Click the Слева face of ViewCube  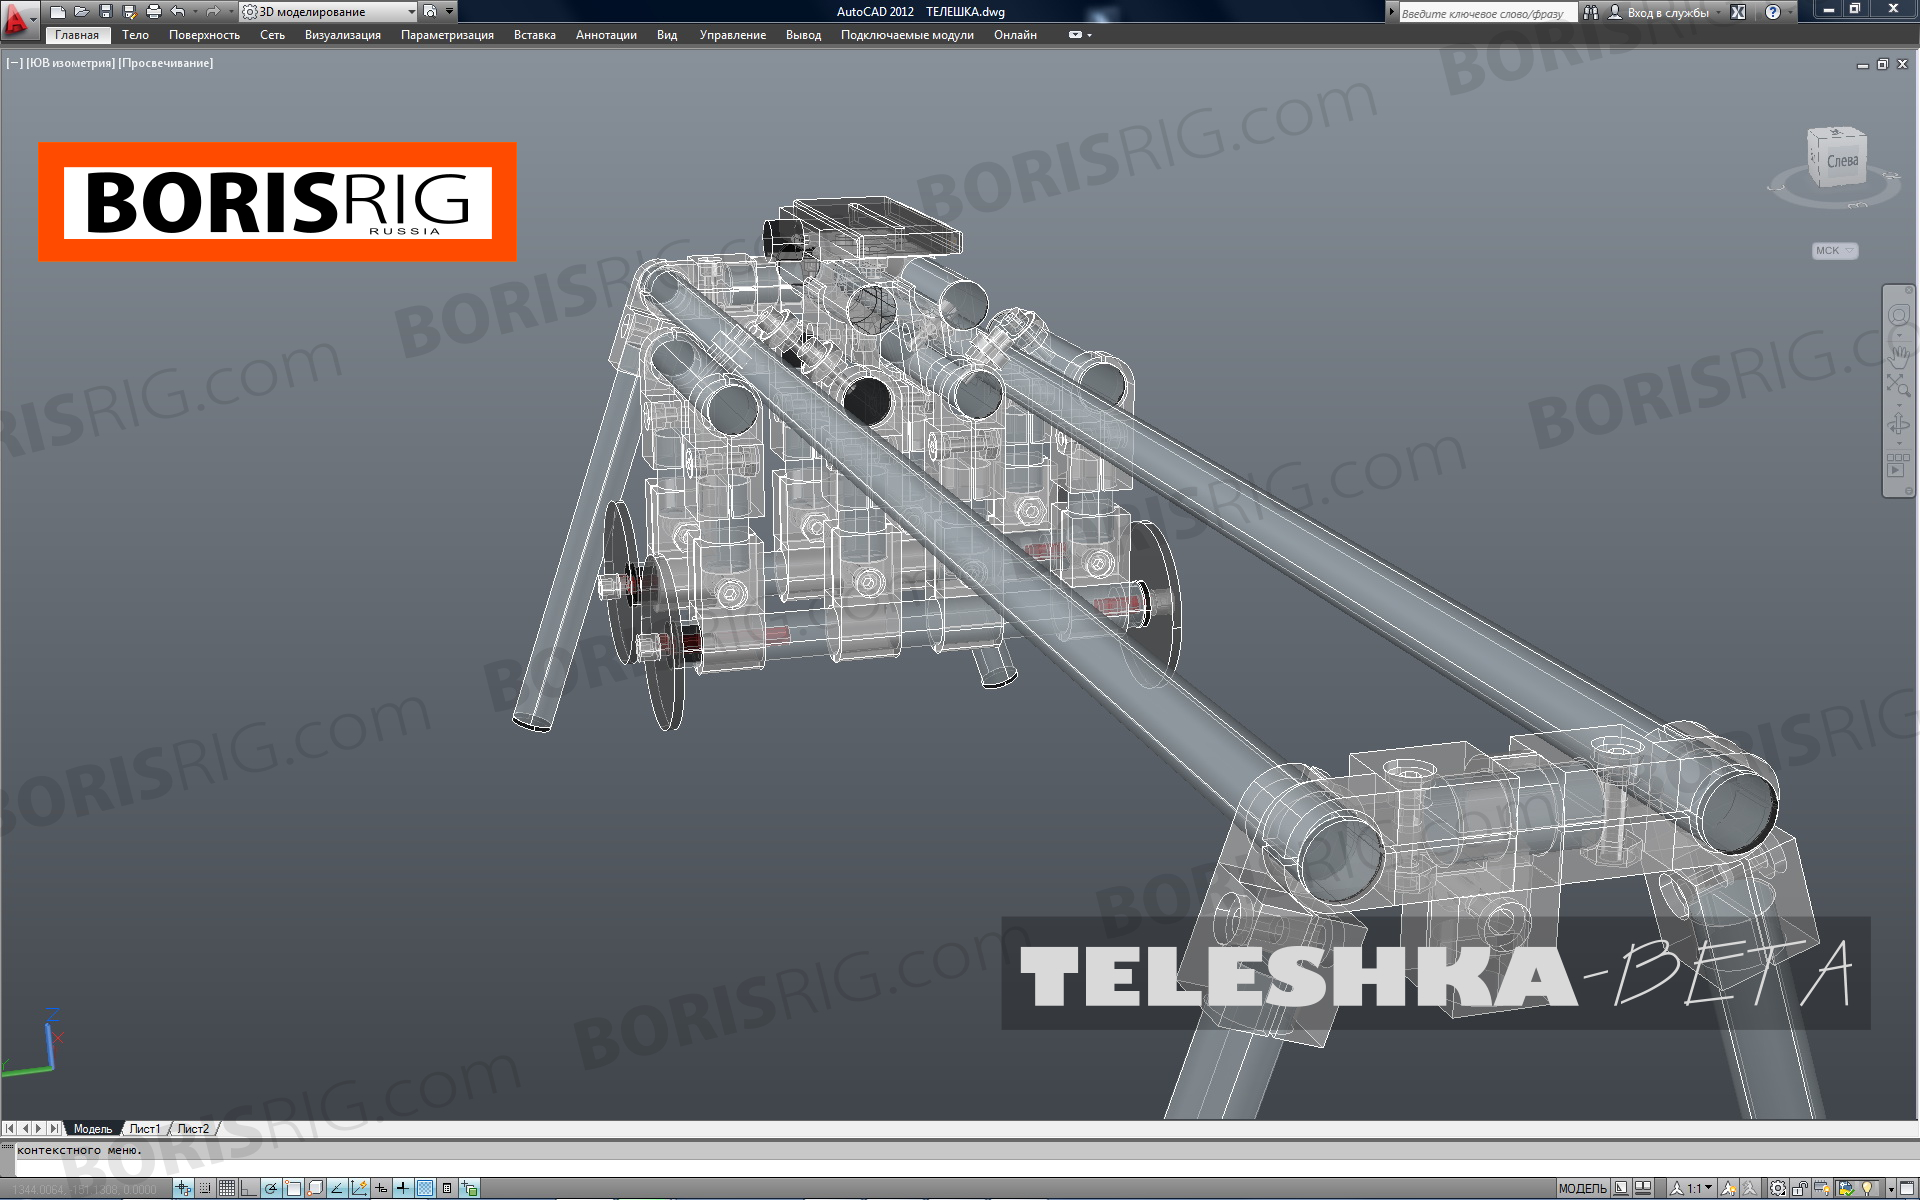1841,161
